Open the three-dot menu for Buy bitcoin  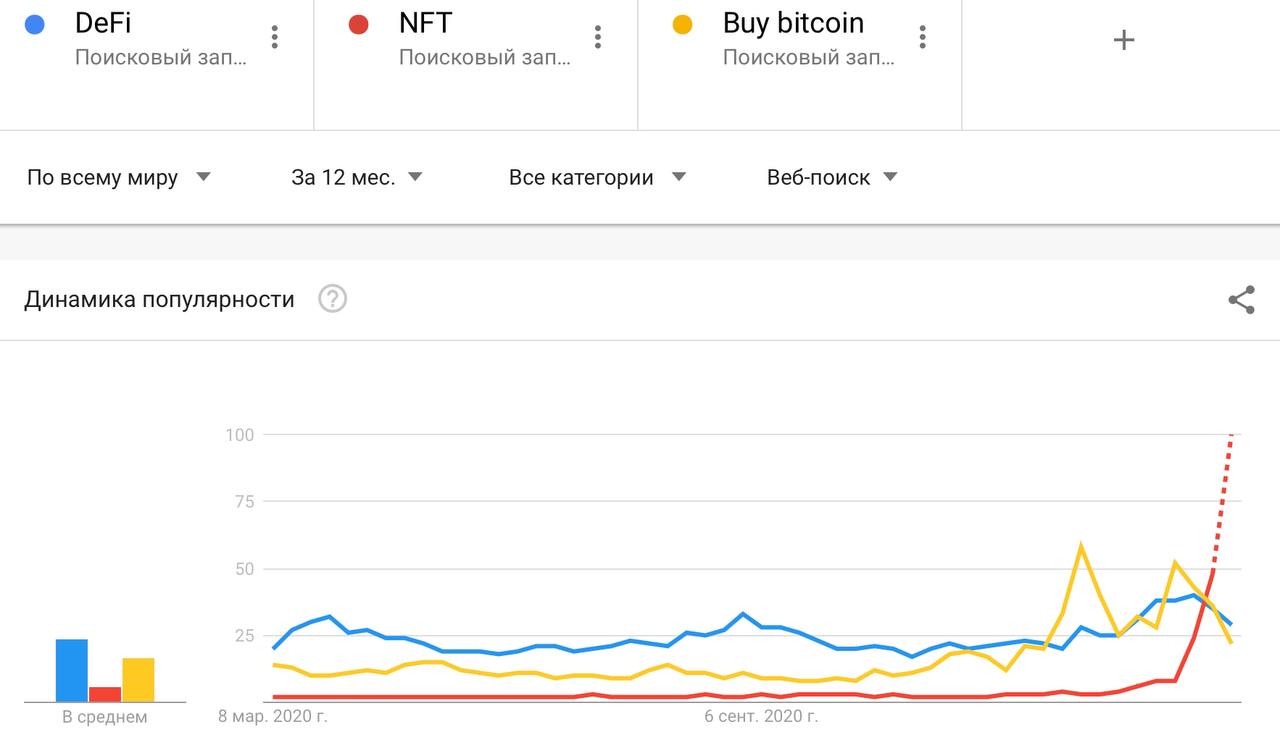922,37
